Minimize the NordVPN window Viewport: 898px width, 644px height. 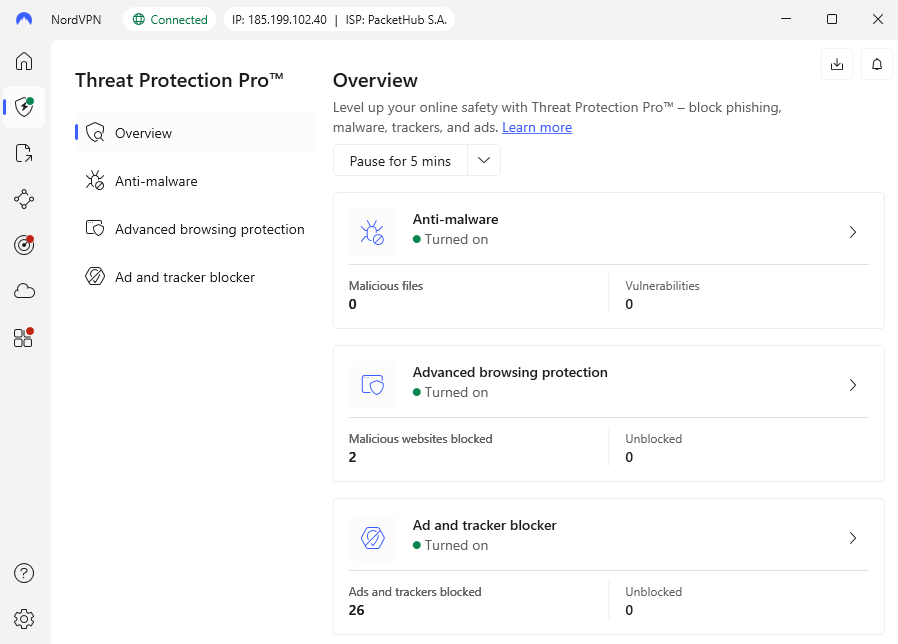(786, 19)
